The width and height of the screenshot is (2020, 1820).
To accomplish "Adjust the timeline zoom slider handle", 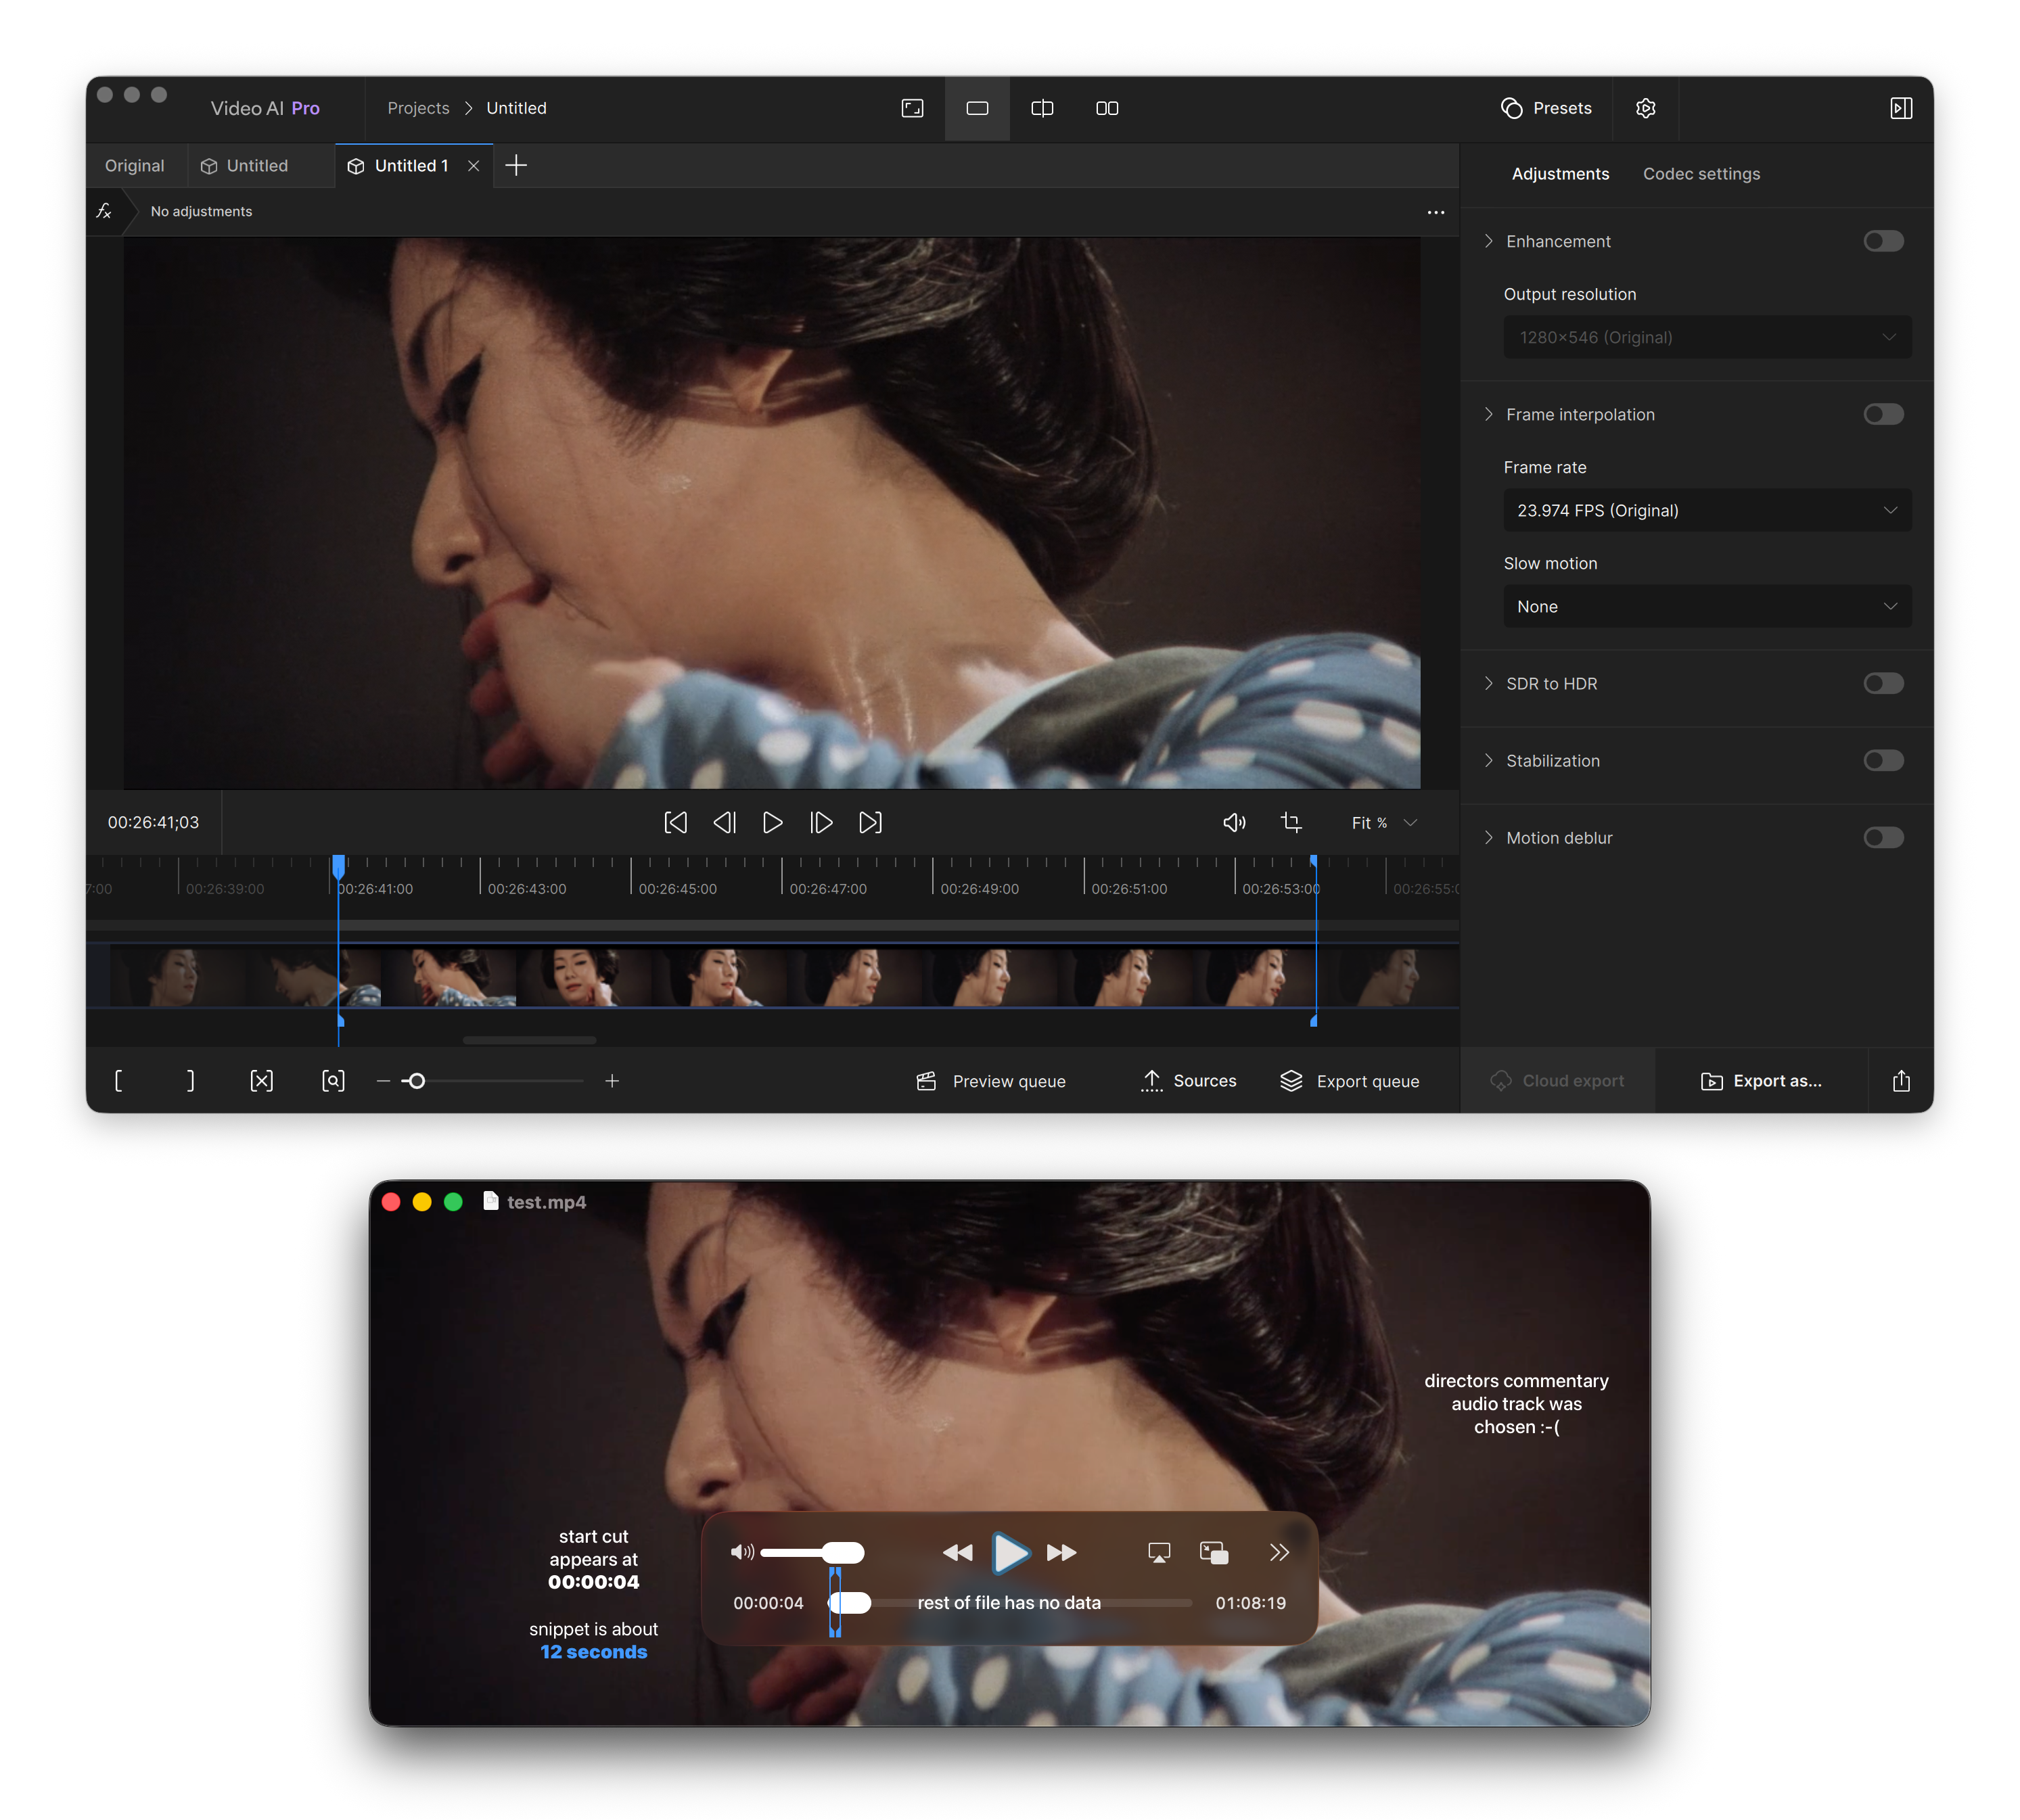I will pos(417,1081).
